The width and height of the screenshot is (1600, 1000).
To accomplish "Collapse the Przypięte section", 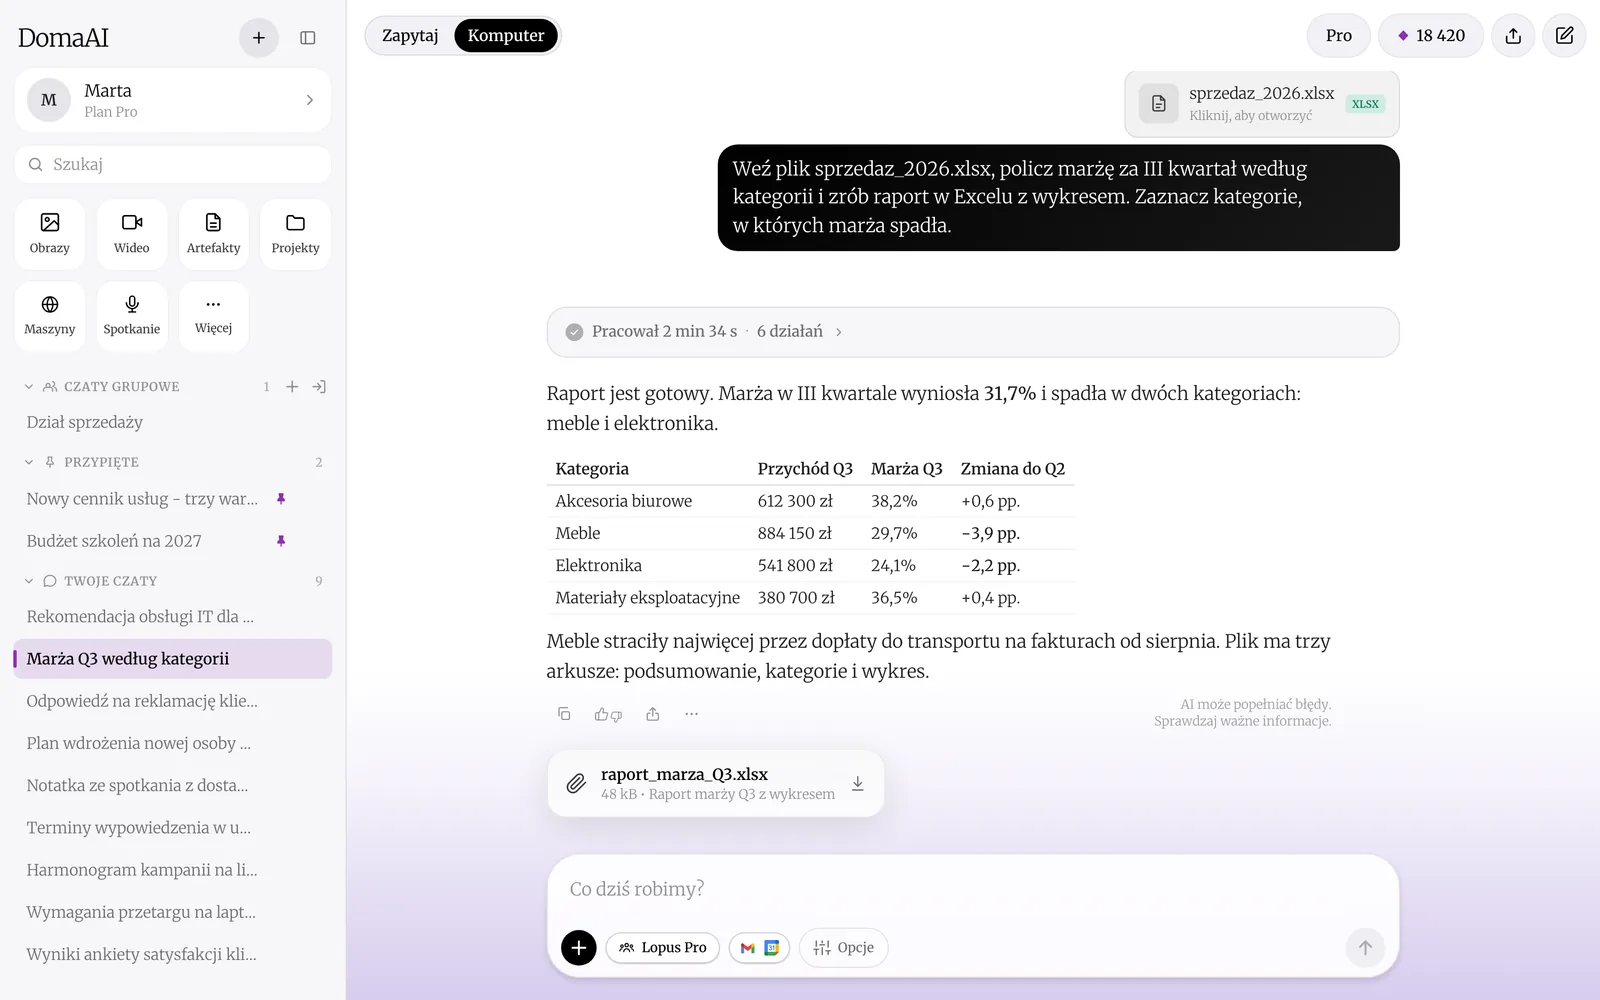I will [29, 462].
